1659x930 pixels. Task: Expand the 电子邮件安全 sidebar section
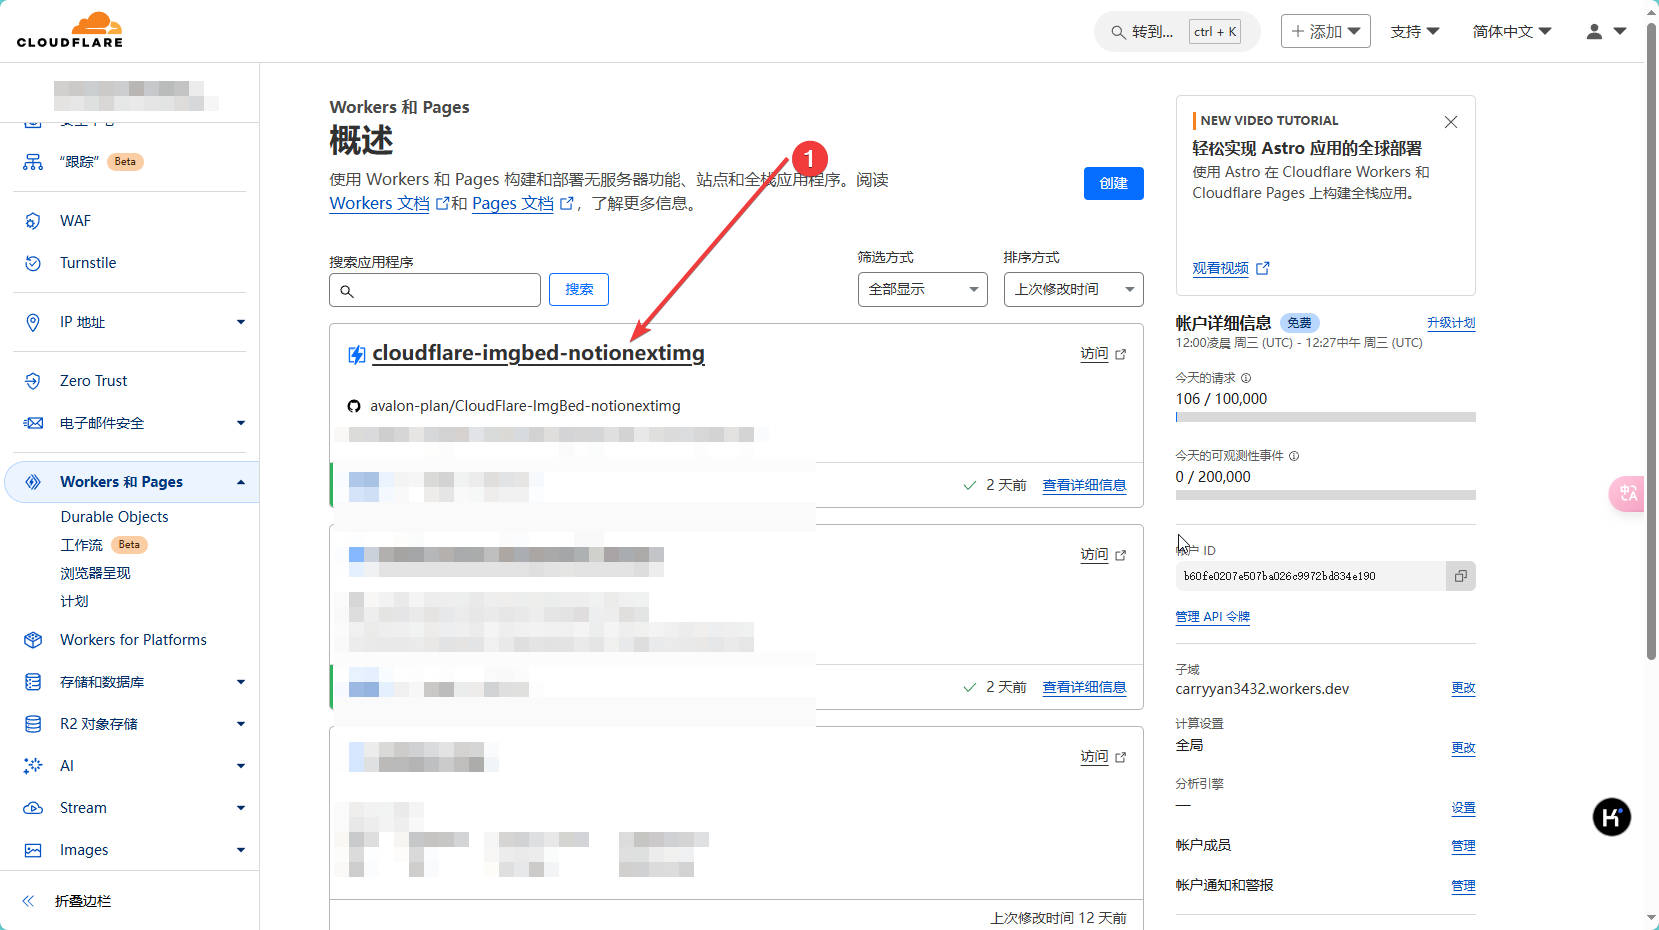241,423
